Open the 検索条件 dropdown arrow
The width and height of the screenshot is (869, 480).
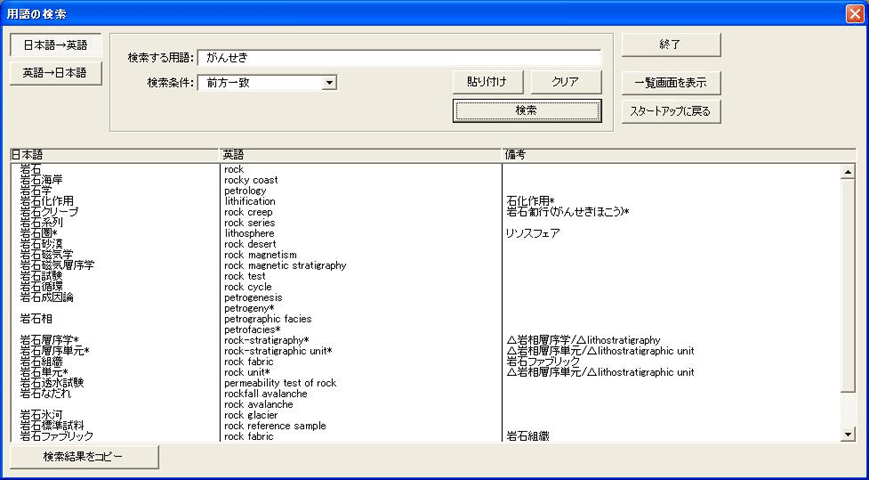329,82
